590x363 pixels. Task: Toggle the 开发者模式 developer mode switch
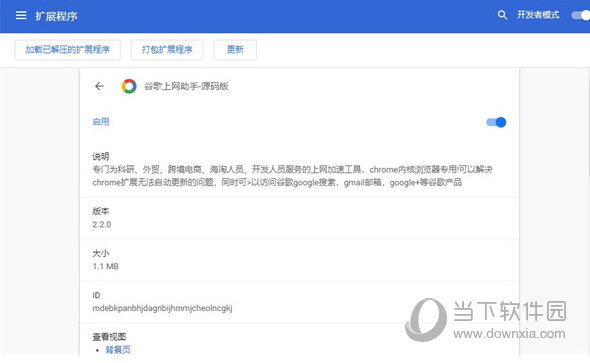click(581, 15)
